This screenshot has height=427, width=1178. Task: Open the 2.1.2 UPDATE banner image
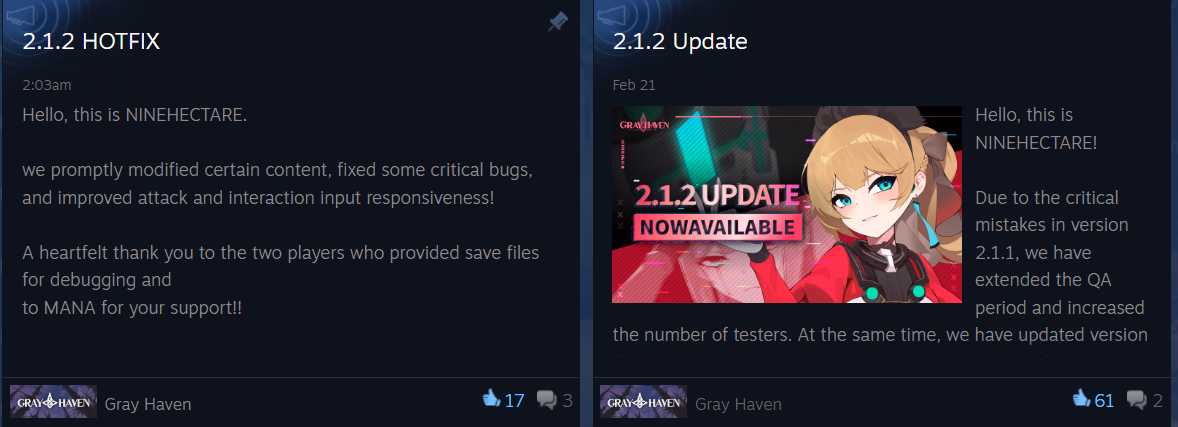(x=787, y=204)
